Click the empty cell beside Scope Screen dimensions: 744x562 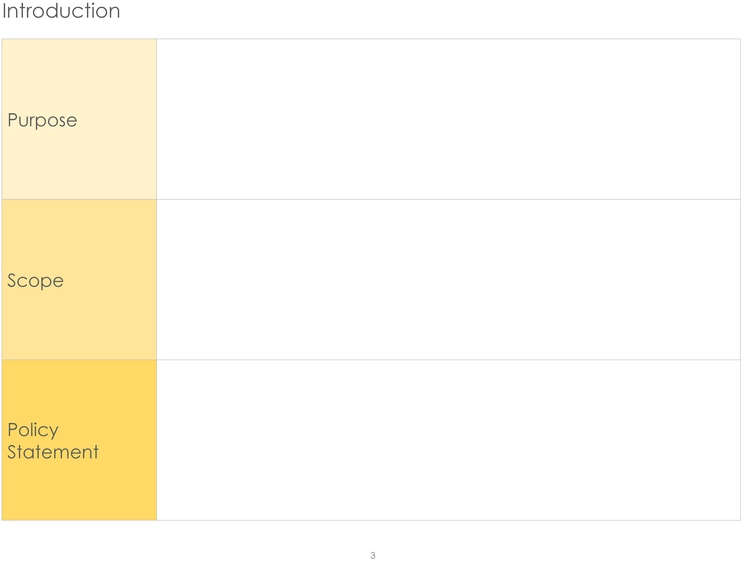(448, 280)
